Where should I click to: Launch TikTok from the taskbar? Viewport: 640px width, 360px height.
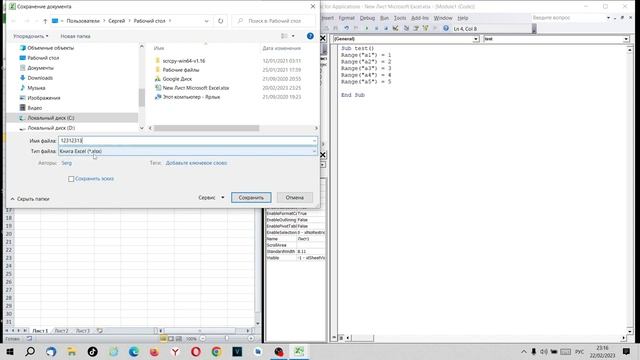pyautogui.click(x=93, y=351)
